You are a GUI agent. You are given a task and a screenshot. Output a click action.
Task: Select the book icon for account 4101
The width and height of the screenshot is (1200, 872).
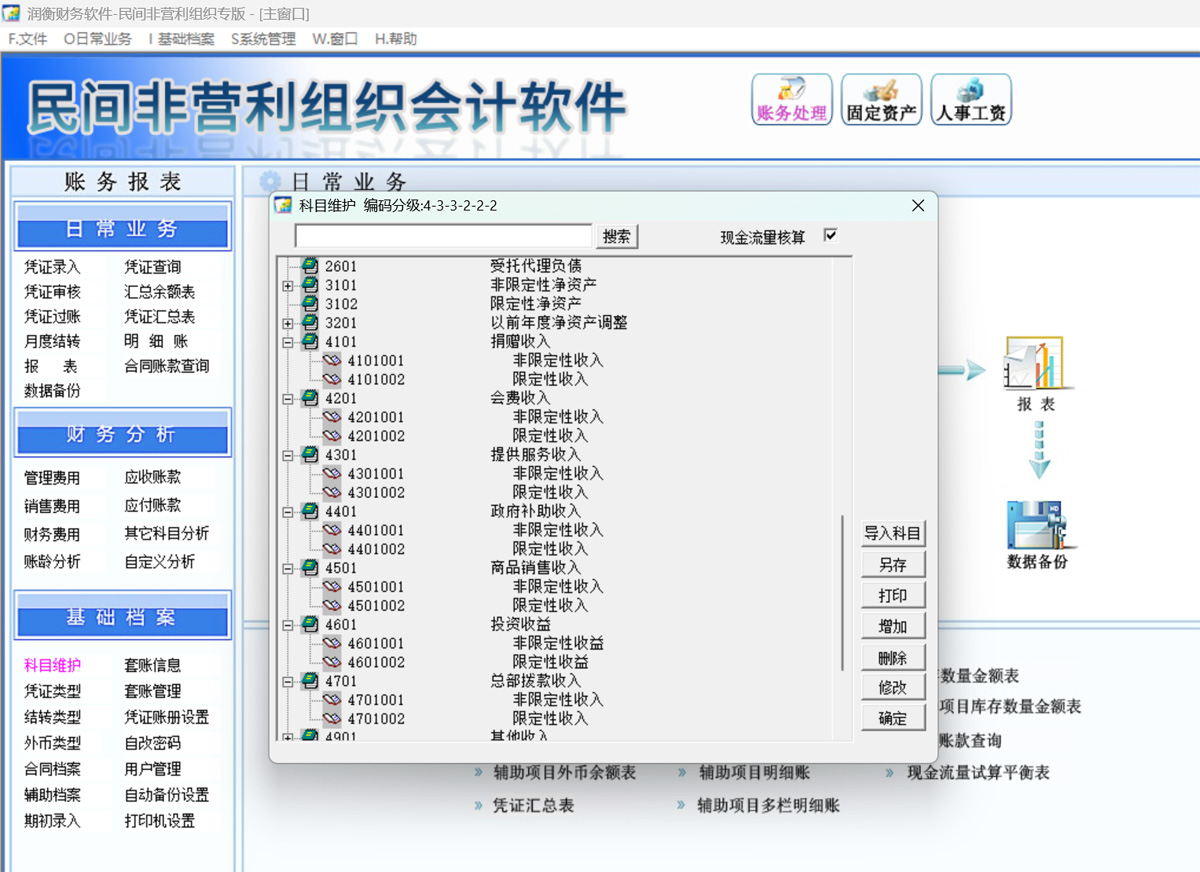click(310, 342)
